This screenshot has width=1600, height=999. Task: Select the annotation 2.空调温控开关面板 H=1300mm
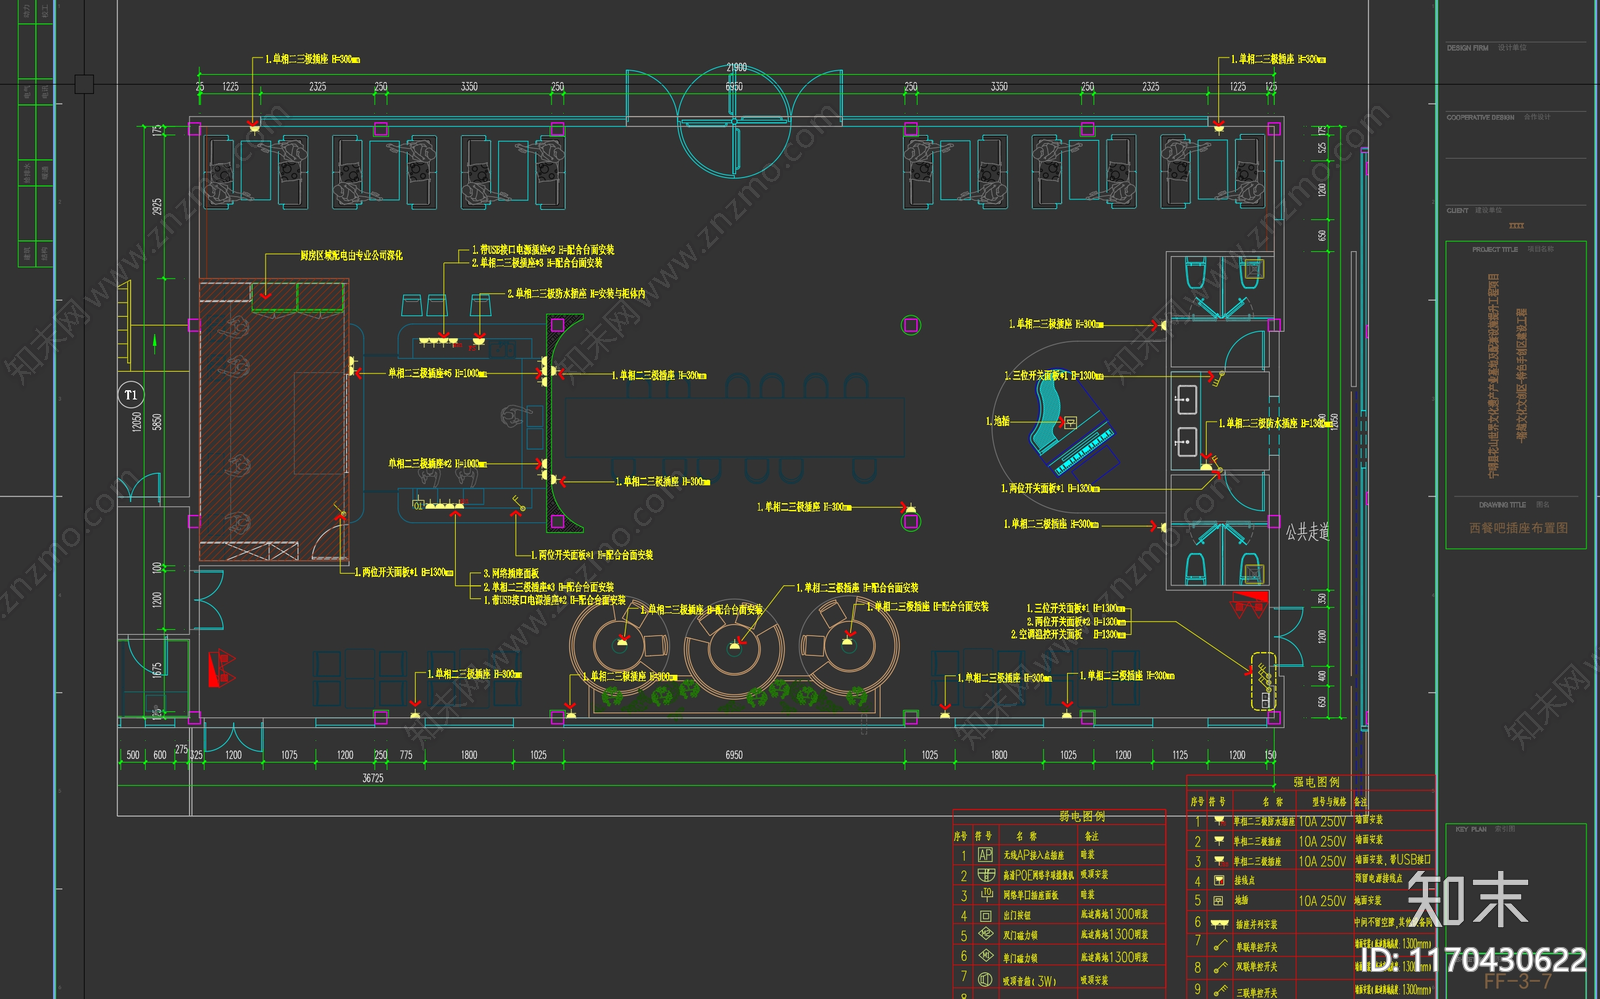(x=1068, y=635)
